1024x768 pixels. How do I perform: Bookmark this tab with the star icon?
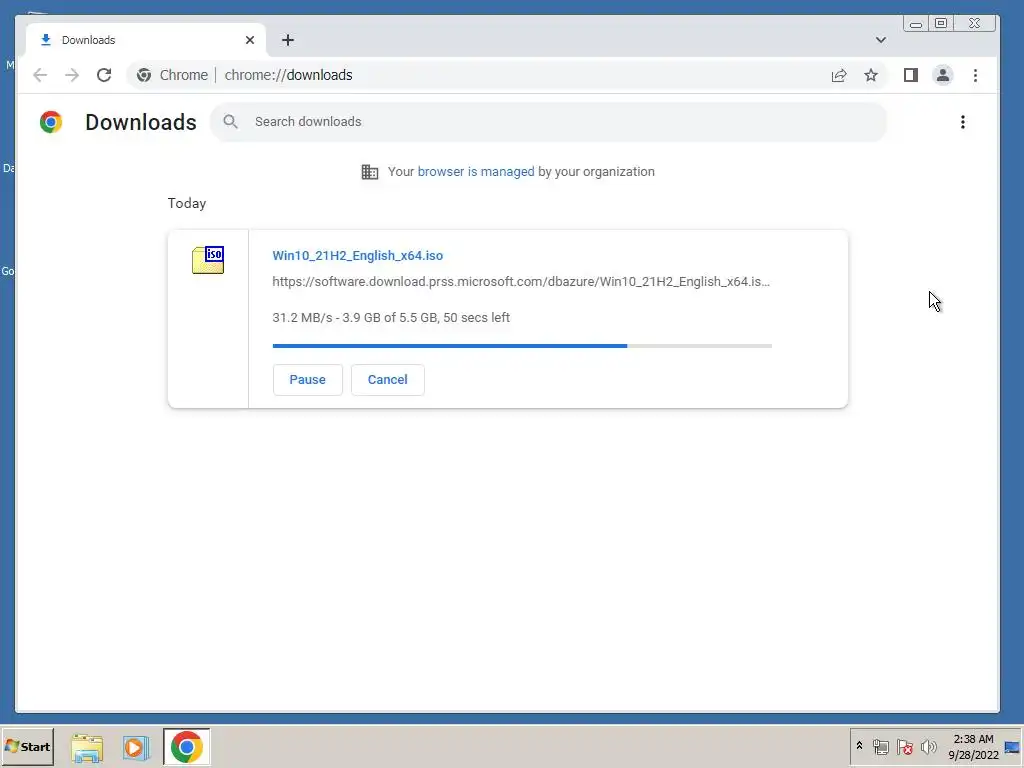871,75
